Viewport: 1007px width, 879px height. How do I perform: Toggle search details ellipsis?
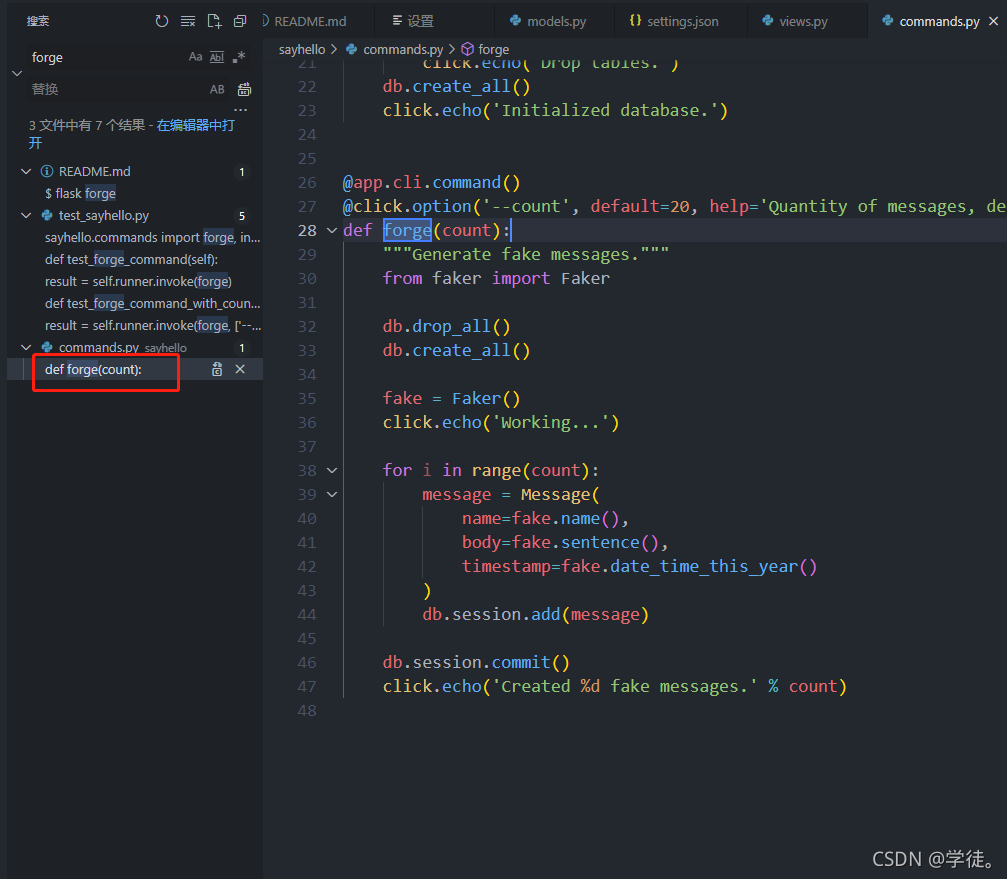pyautogui.click(x=241, y=110)
